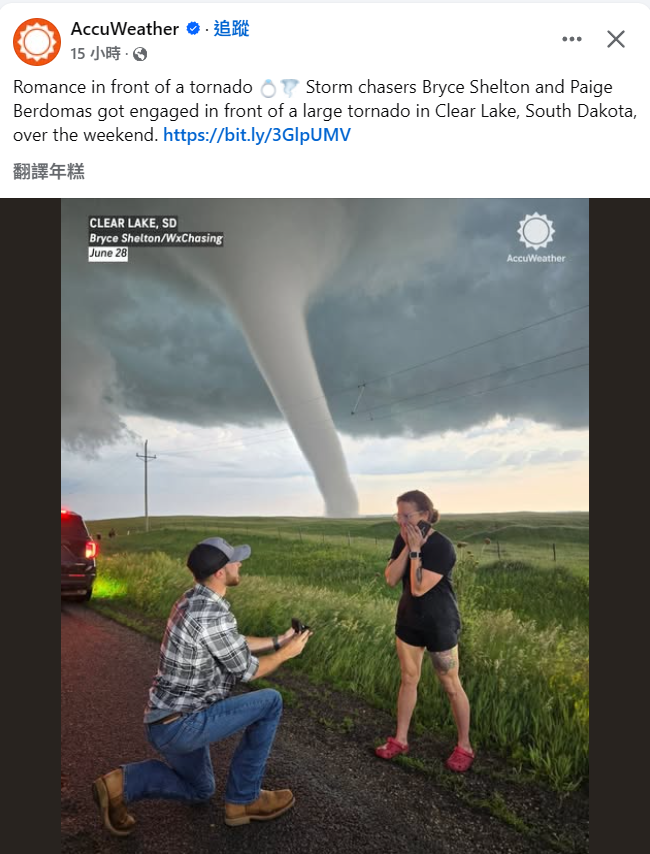This screenshot has height=854, width=650.
Task: Click the AccuWeather sun watermark in photo
Action: tap(536, 237)
